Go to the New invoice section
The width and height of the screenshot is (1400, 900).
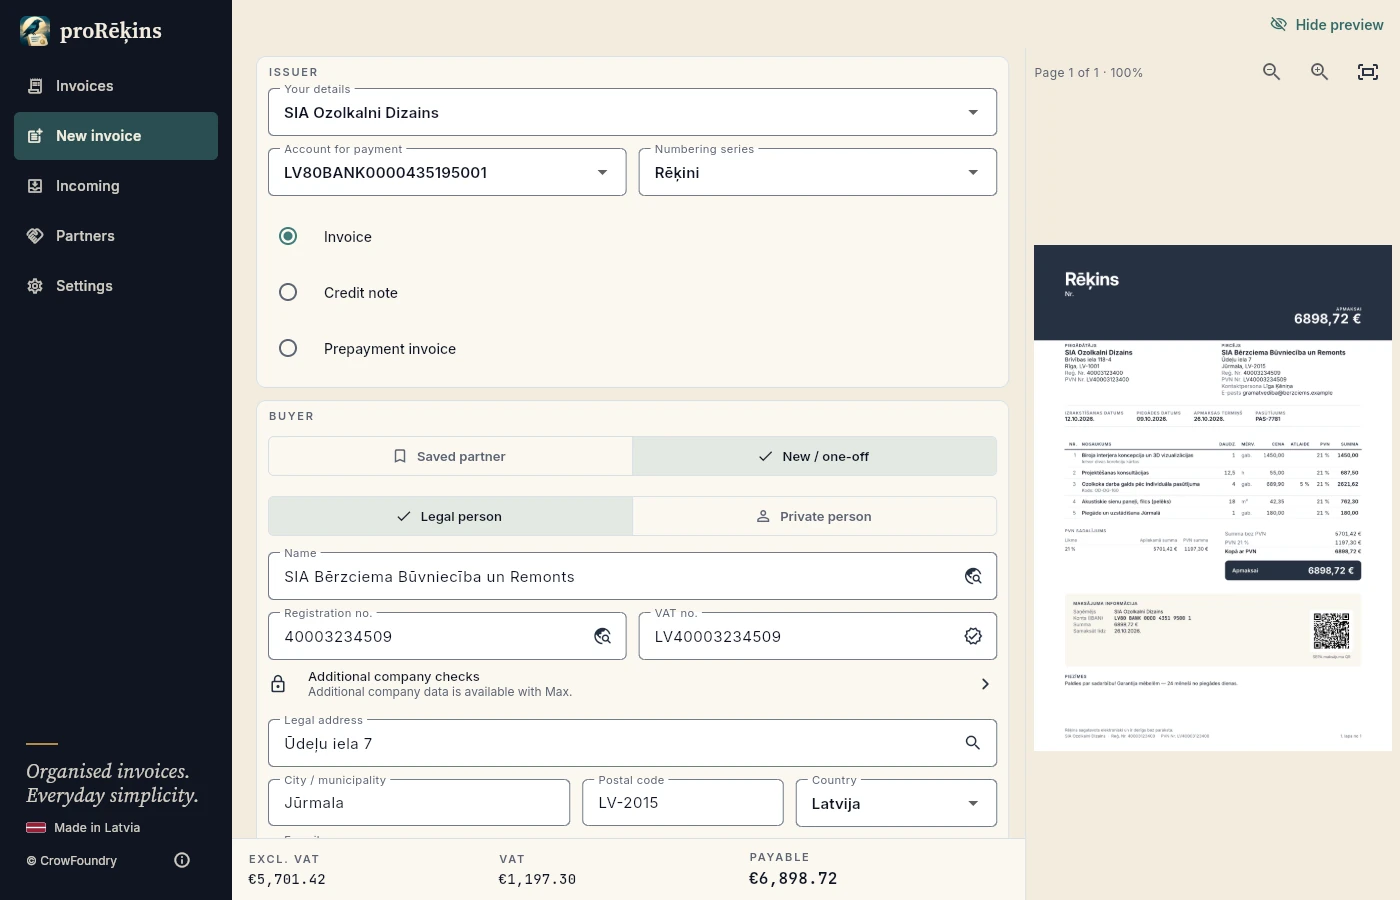[x=116, y=136]
